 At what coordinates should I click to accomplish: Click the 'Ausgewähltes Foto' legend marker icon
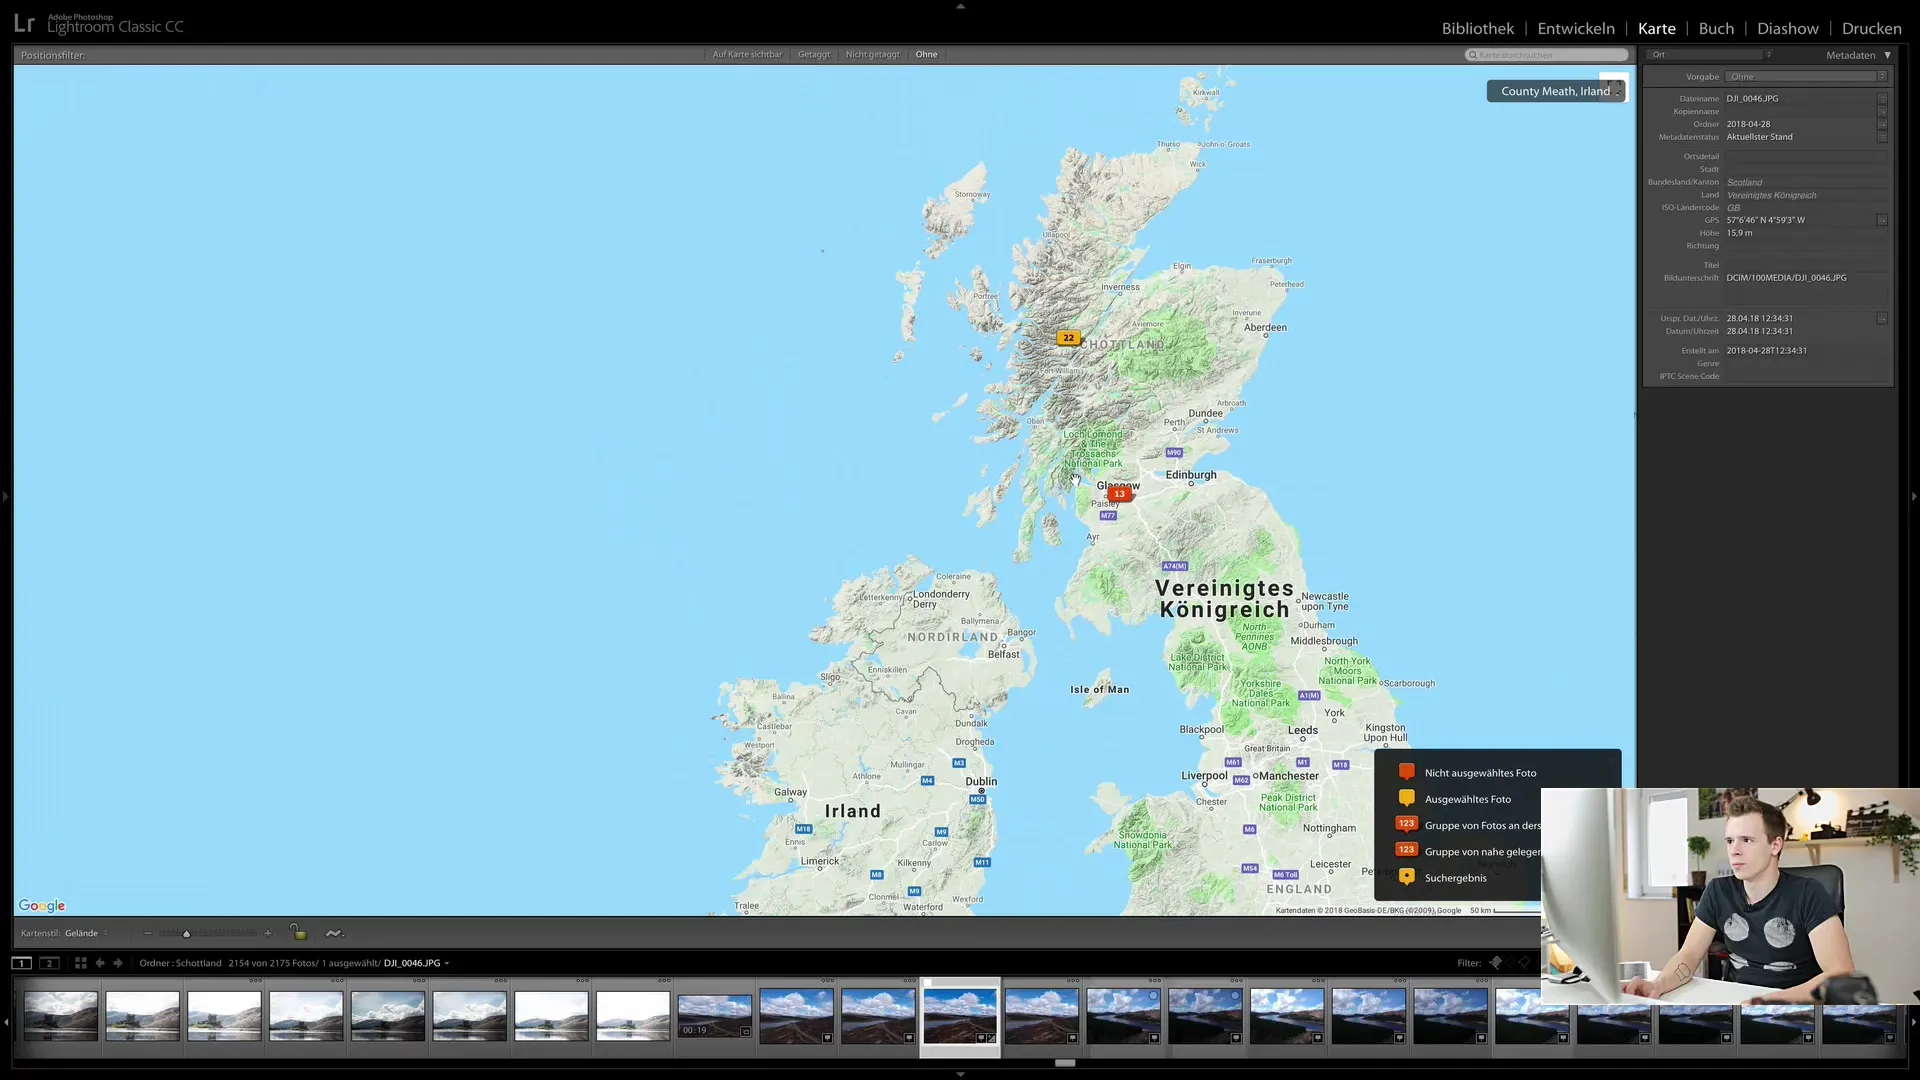[x=1406, y=798]
